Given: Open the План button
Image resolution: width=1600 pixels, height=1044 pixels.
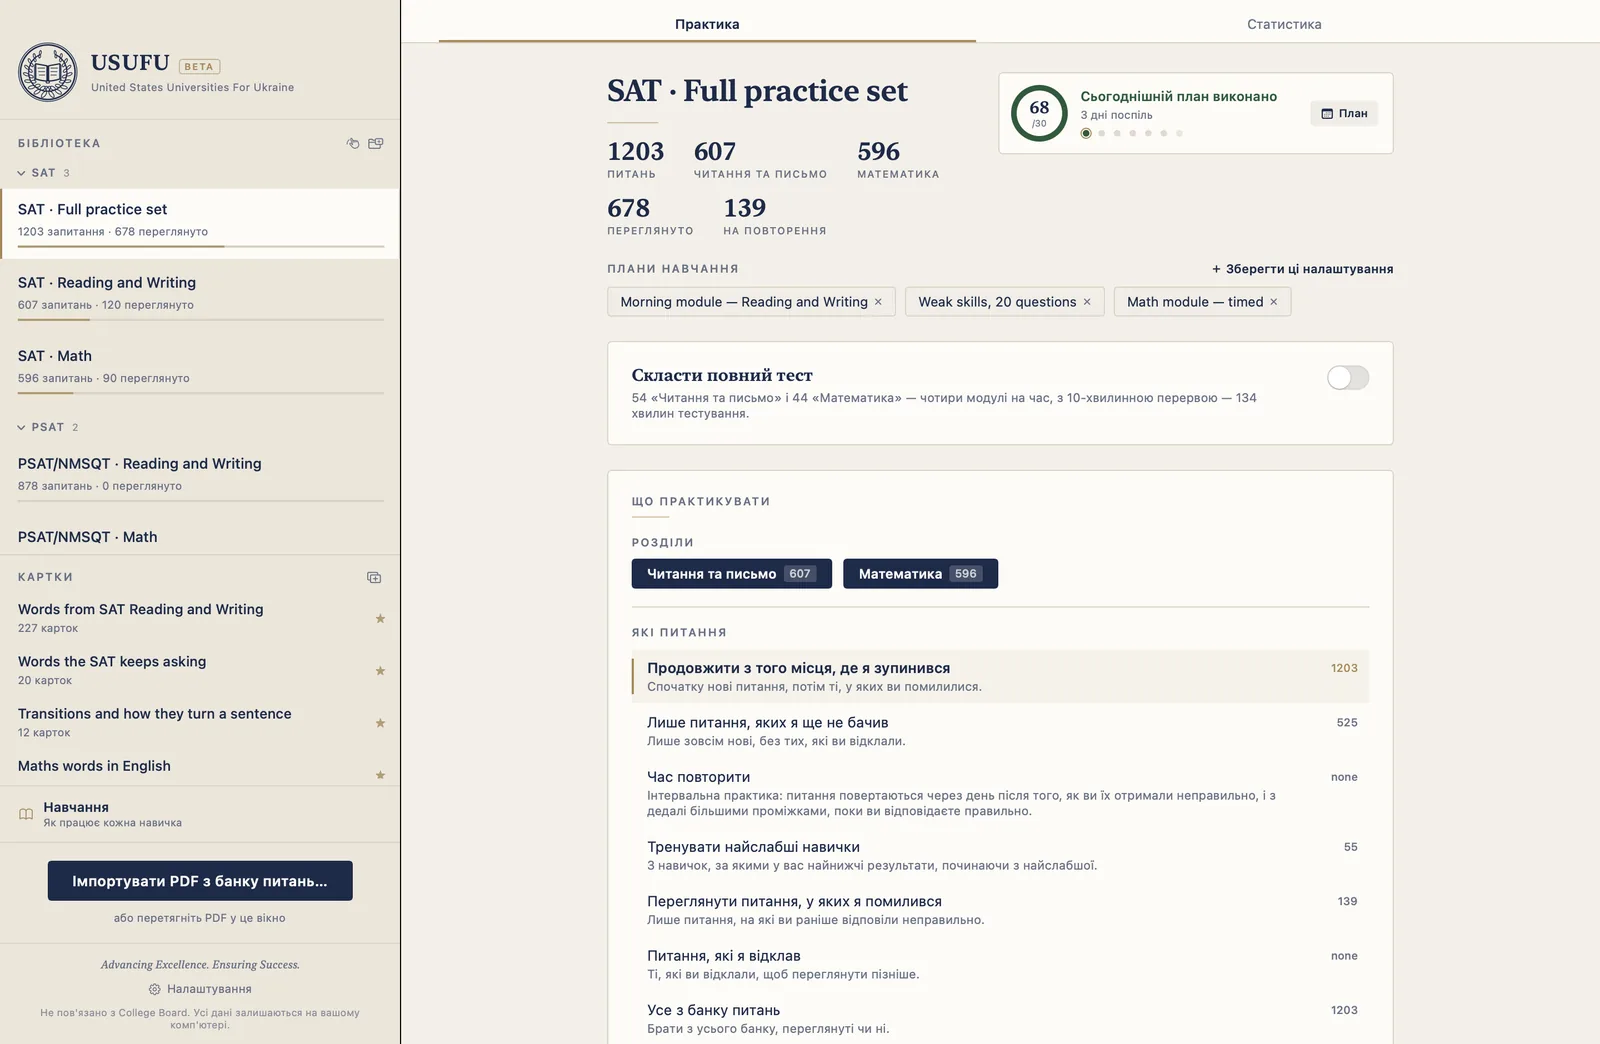Looking at the screenshot, I should pos(1344,114).
